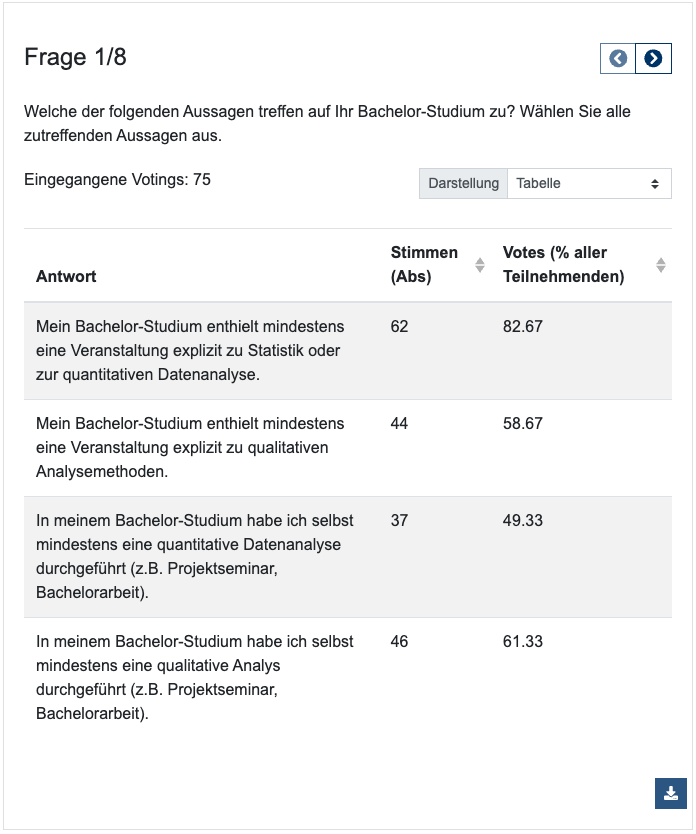This screenshot has width=696, height=834.
Task: Click the Votes (% aller Teilnehmenden) header text
Action: (563, 265)
